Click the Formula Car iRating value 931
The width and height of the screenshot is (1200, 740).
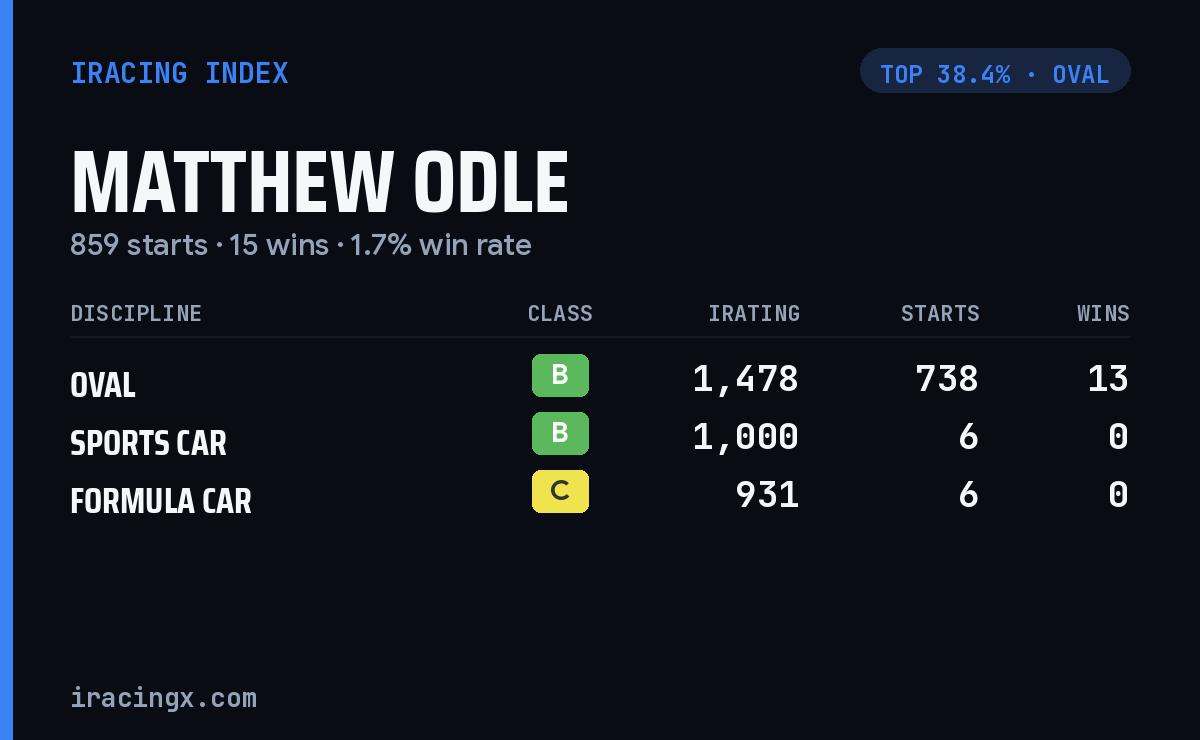tap(767, 495)
